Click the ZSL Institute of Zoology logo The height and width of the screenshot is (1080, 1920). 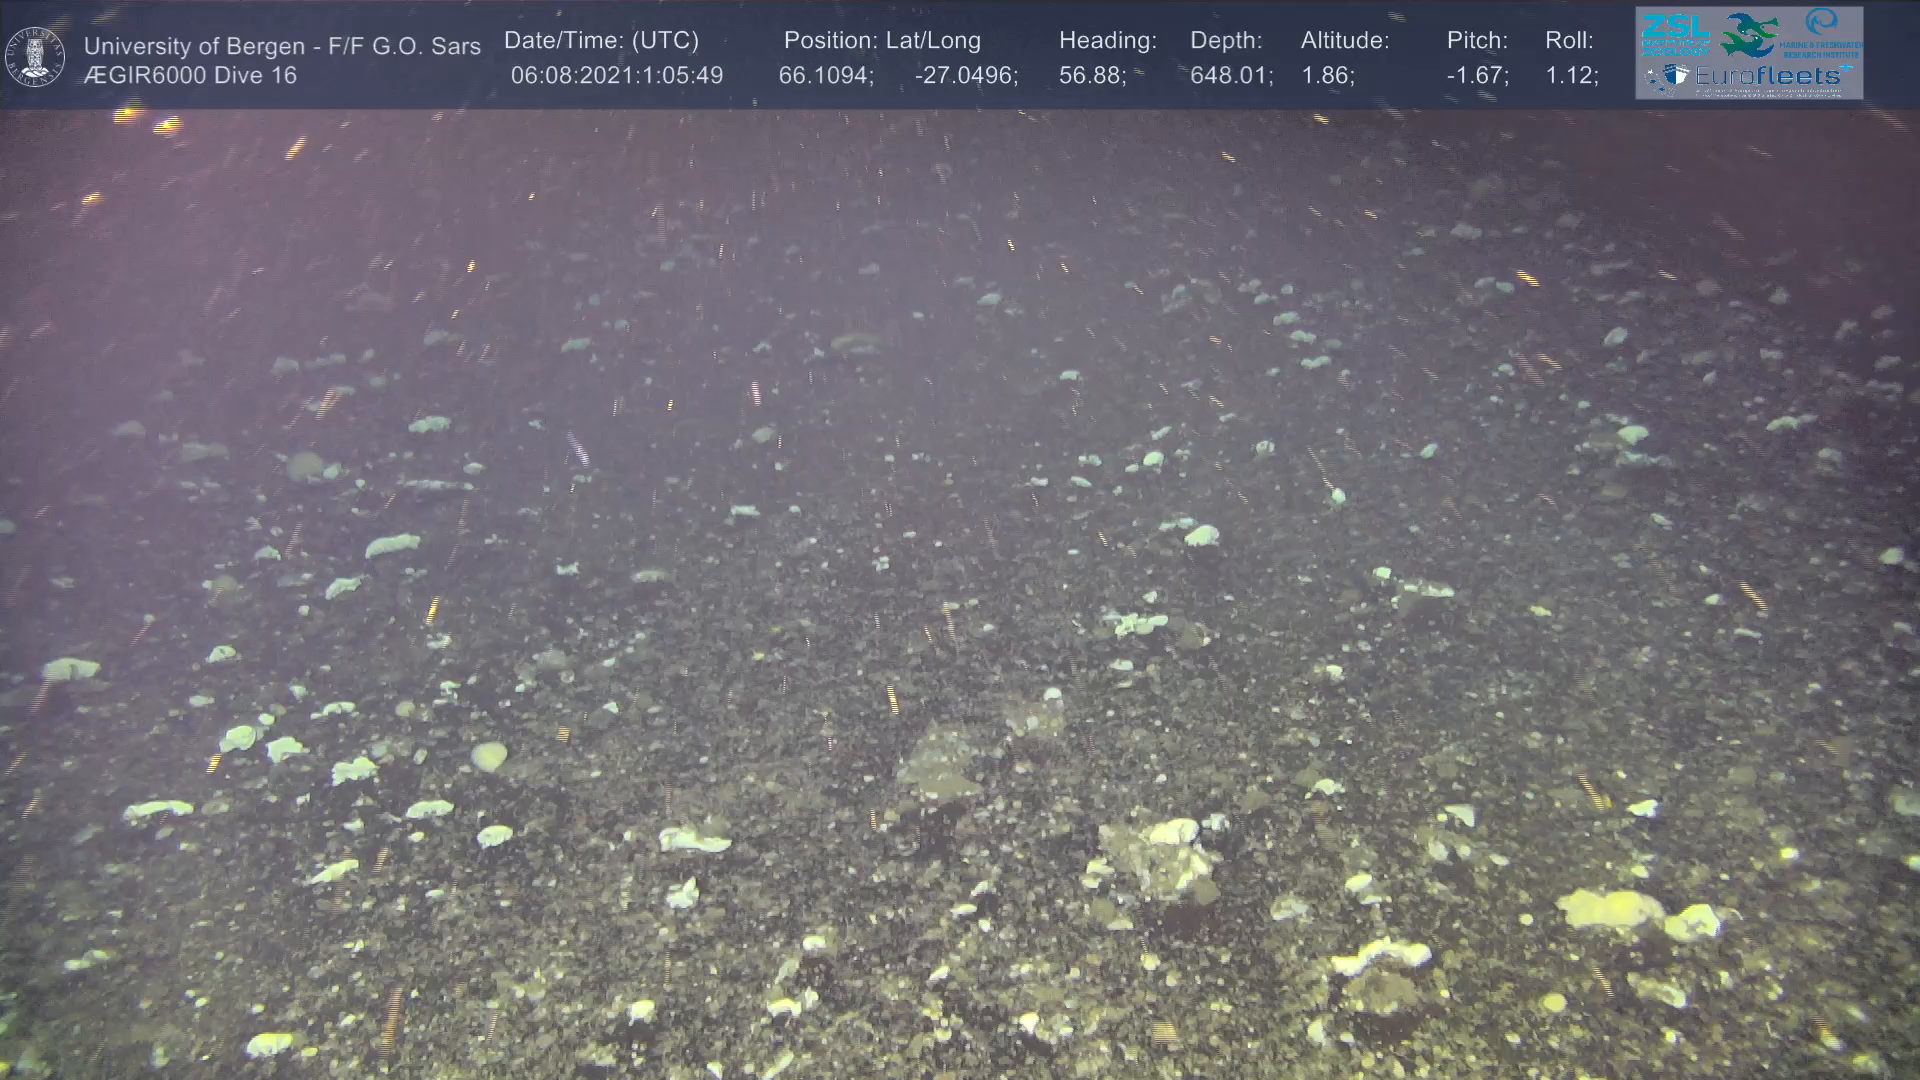coord(1675,35)
